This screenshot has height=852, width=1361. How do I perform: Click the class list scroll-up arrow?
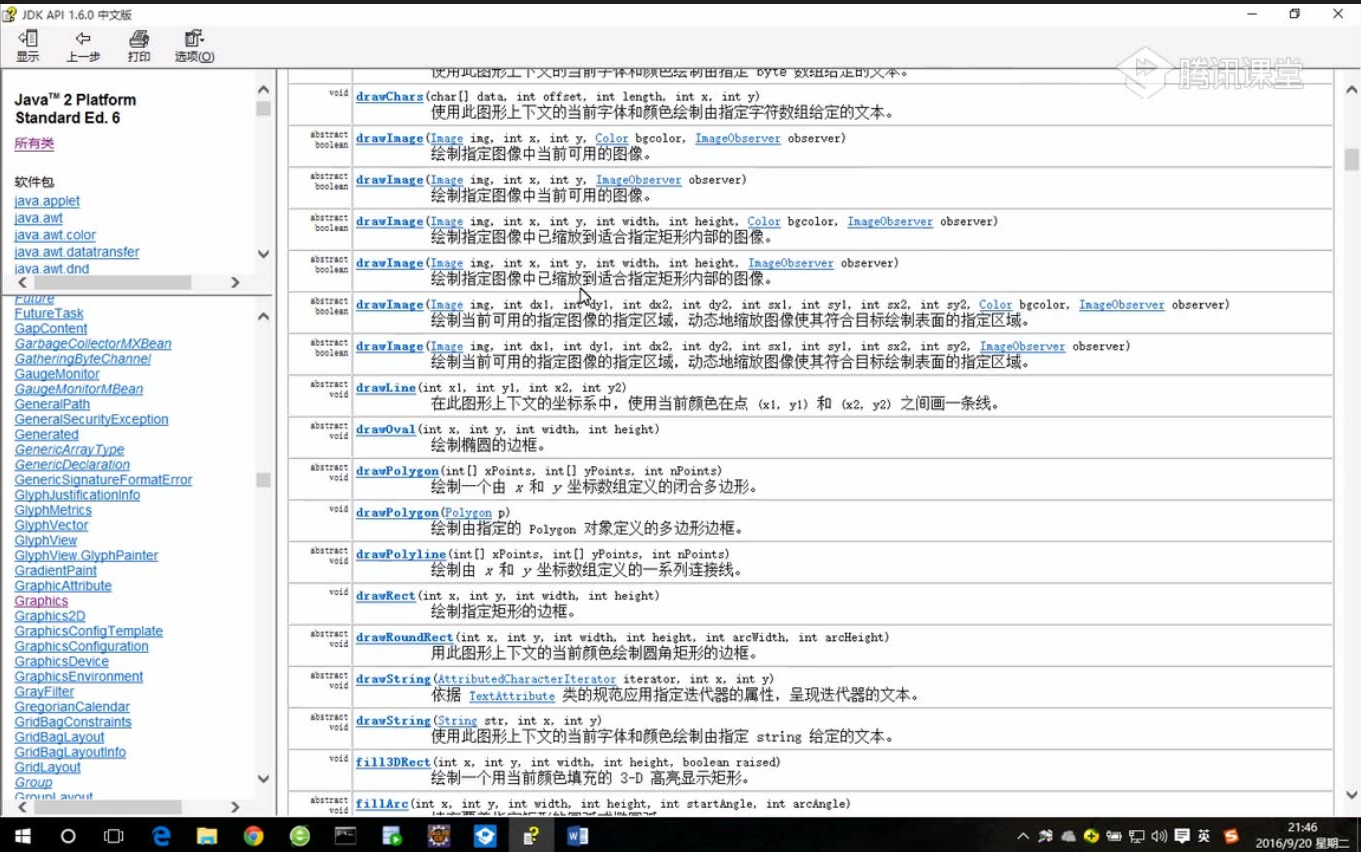click(263, 317)
